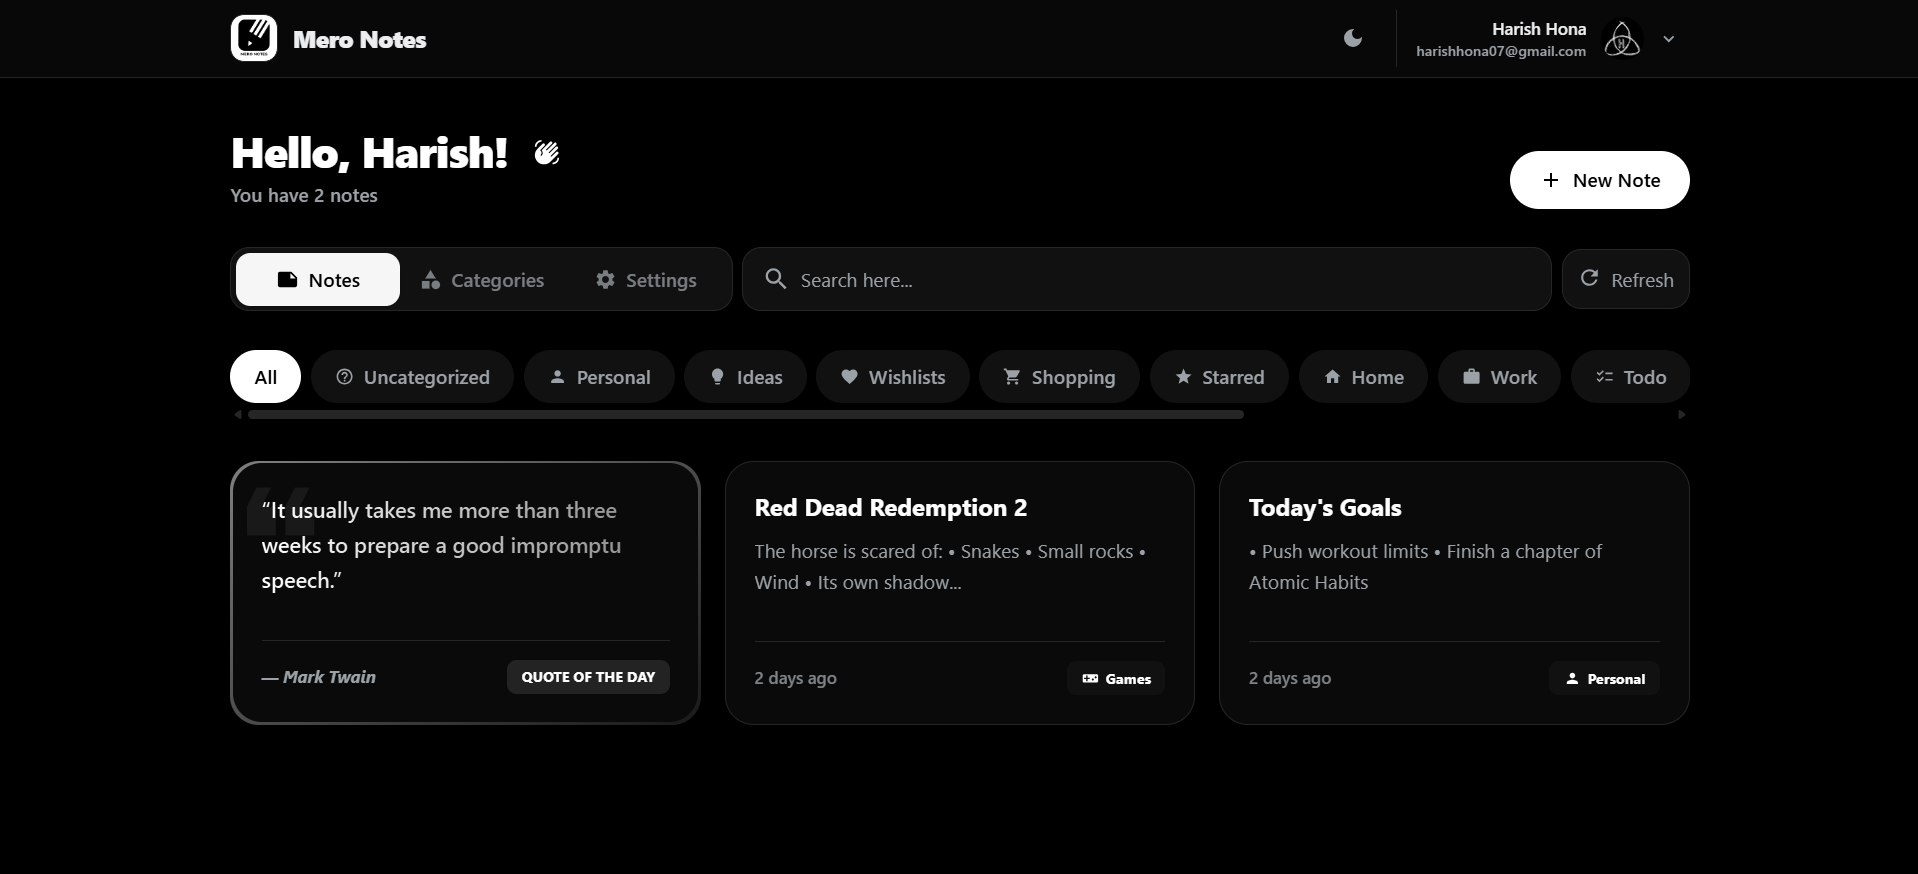Click the Mark Twain quote text

441,545
